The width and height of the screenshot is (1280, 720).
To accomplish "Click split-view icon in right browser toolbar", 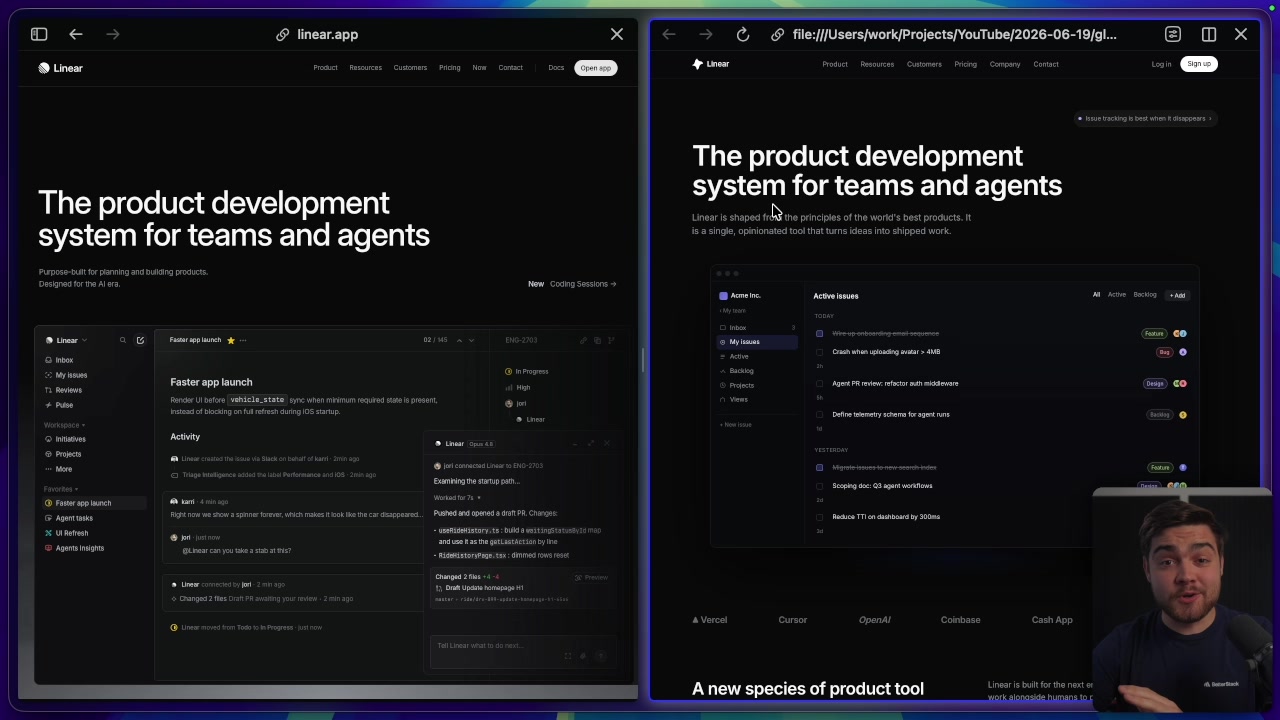I will (1209, 34).
